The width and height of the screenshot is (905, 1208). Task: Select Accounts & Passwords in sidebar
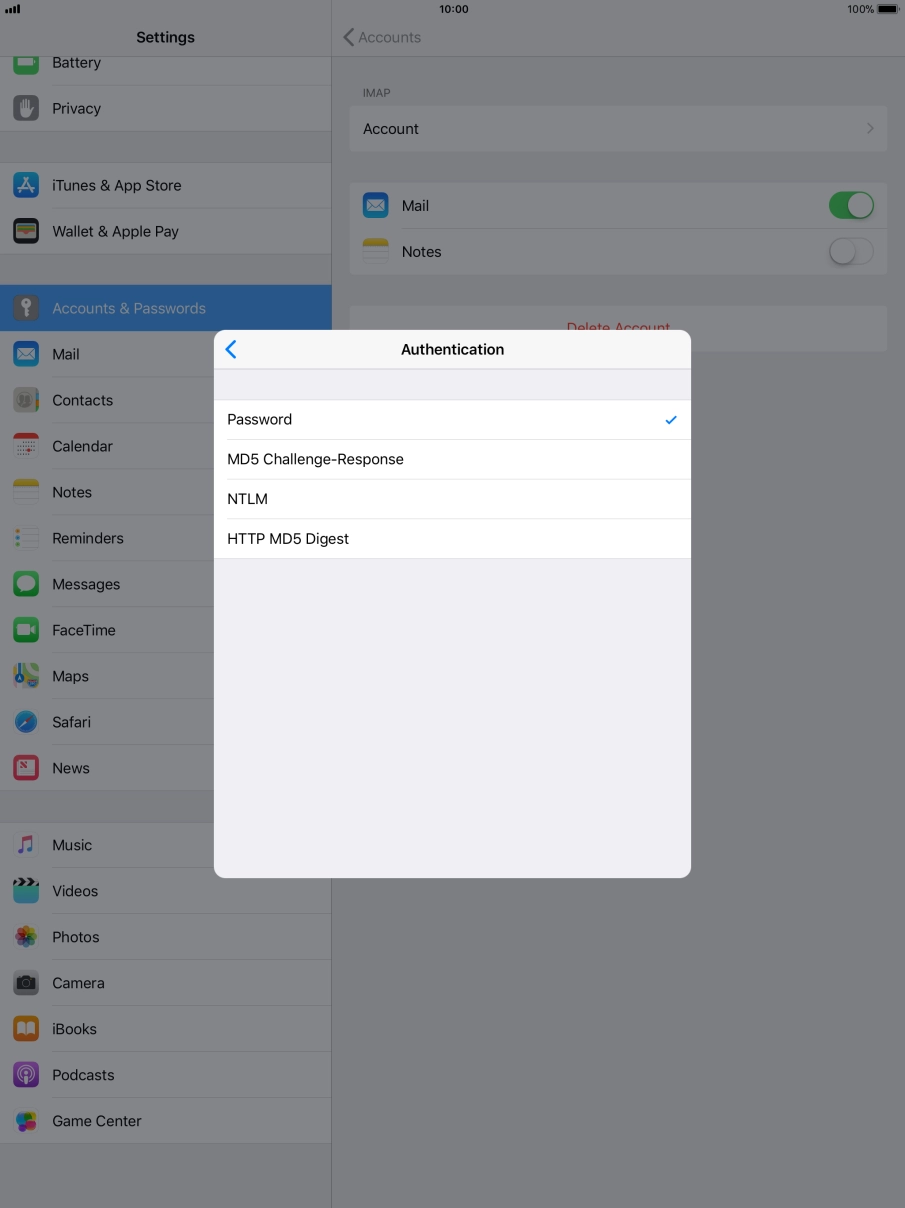(x=128, y=308)
